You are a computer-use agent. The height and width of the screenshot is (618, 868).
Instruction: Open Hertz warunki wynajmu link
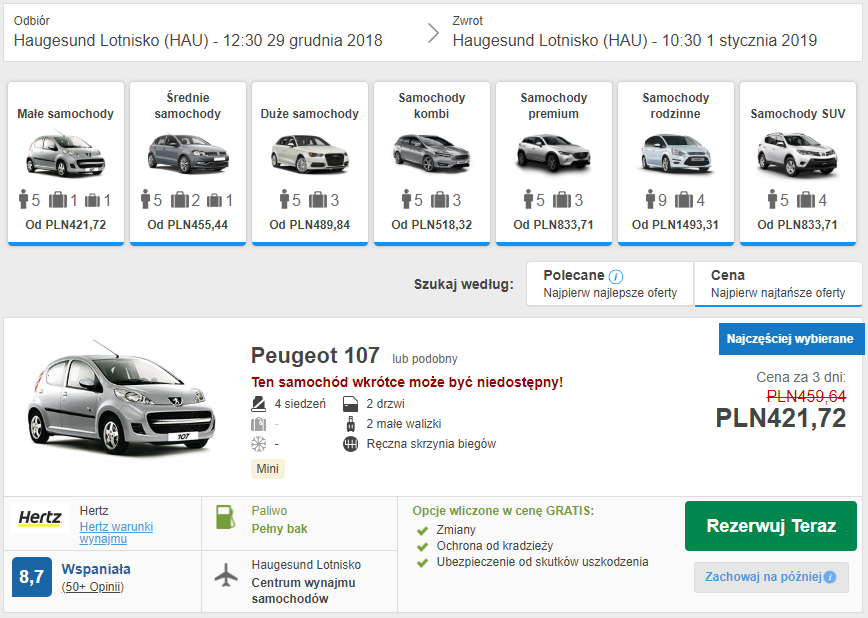click(x=116, y=532)
